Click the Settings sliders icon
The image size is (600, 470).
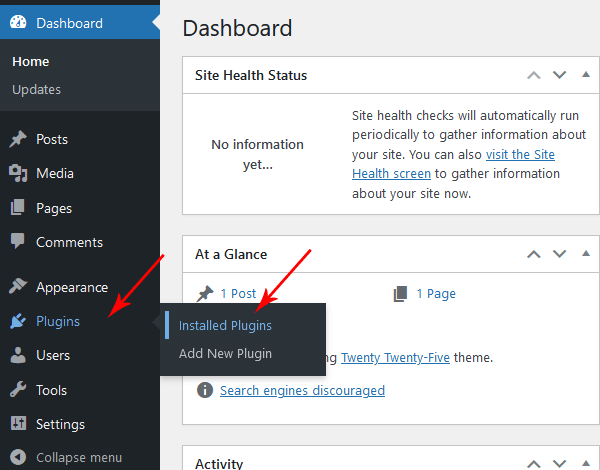pos(18,424)
